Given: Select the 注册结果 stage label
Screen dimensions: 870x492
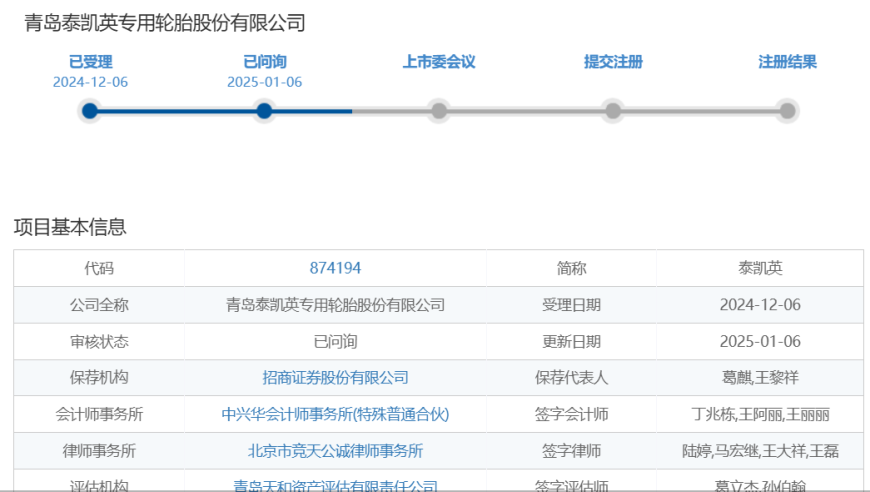Looking at the screenshot, I should pos(787,62).
